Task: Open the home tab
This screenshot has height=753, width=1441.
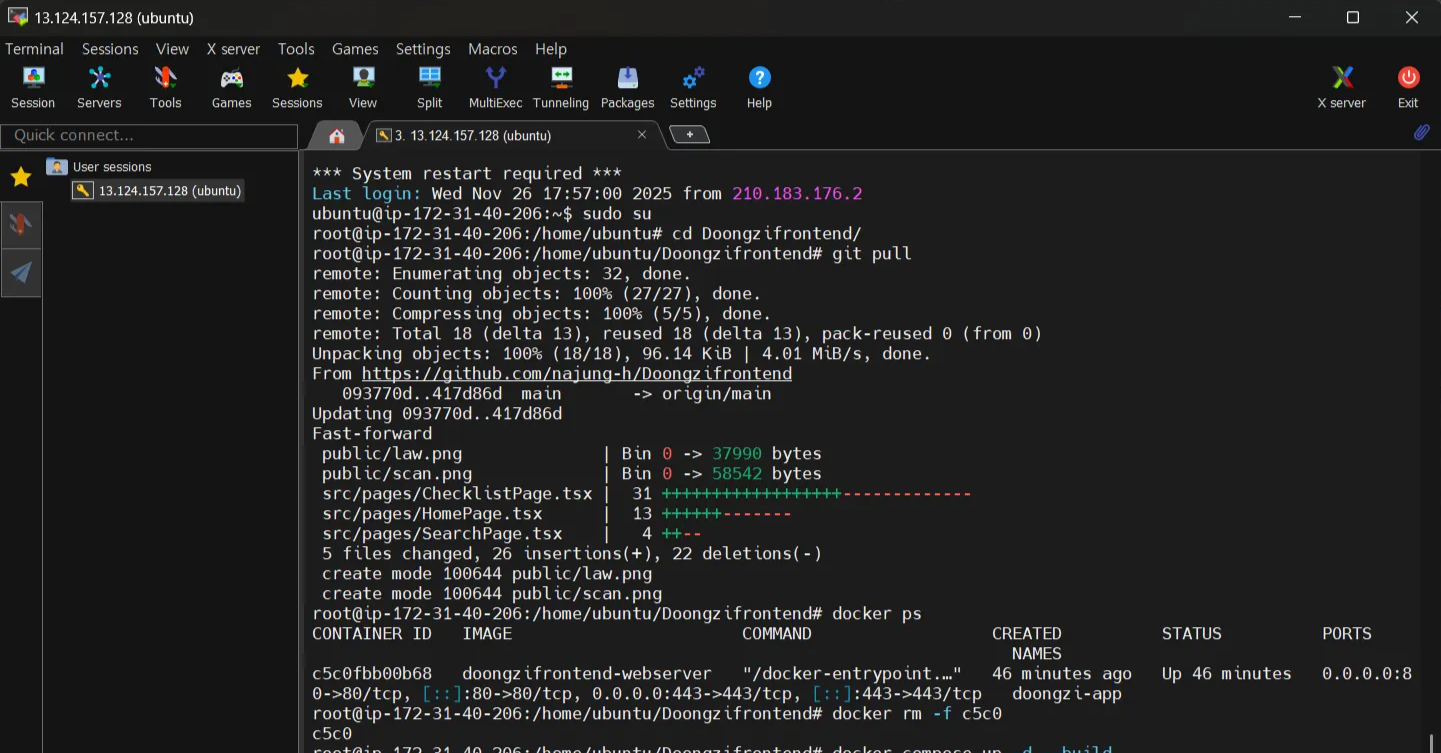Action: click(337, 135)
